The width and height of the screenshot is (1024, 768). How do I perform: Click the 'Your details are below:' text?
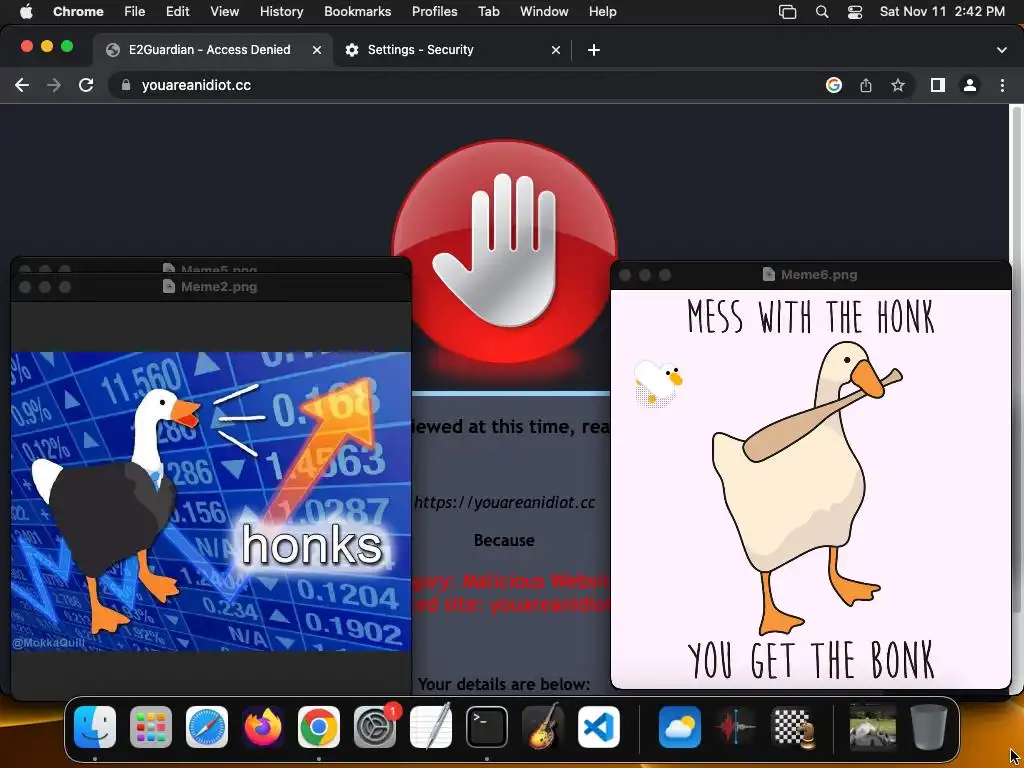(x=504, y=684)
